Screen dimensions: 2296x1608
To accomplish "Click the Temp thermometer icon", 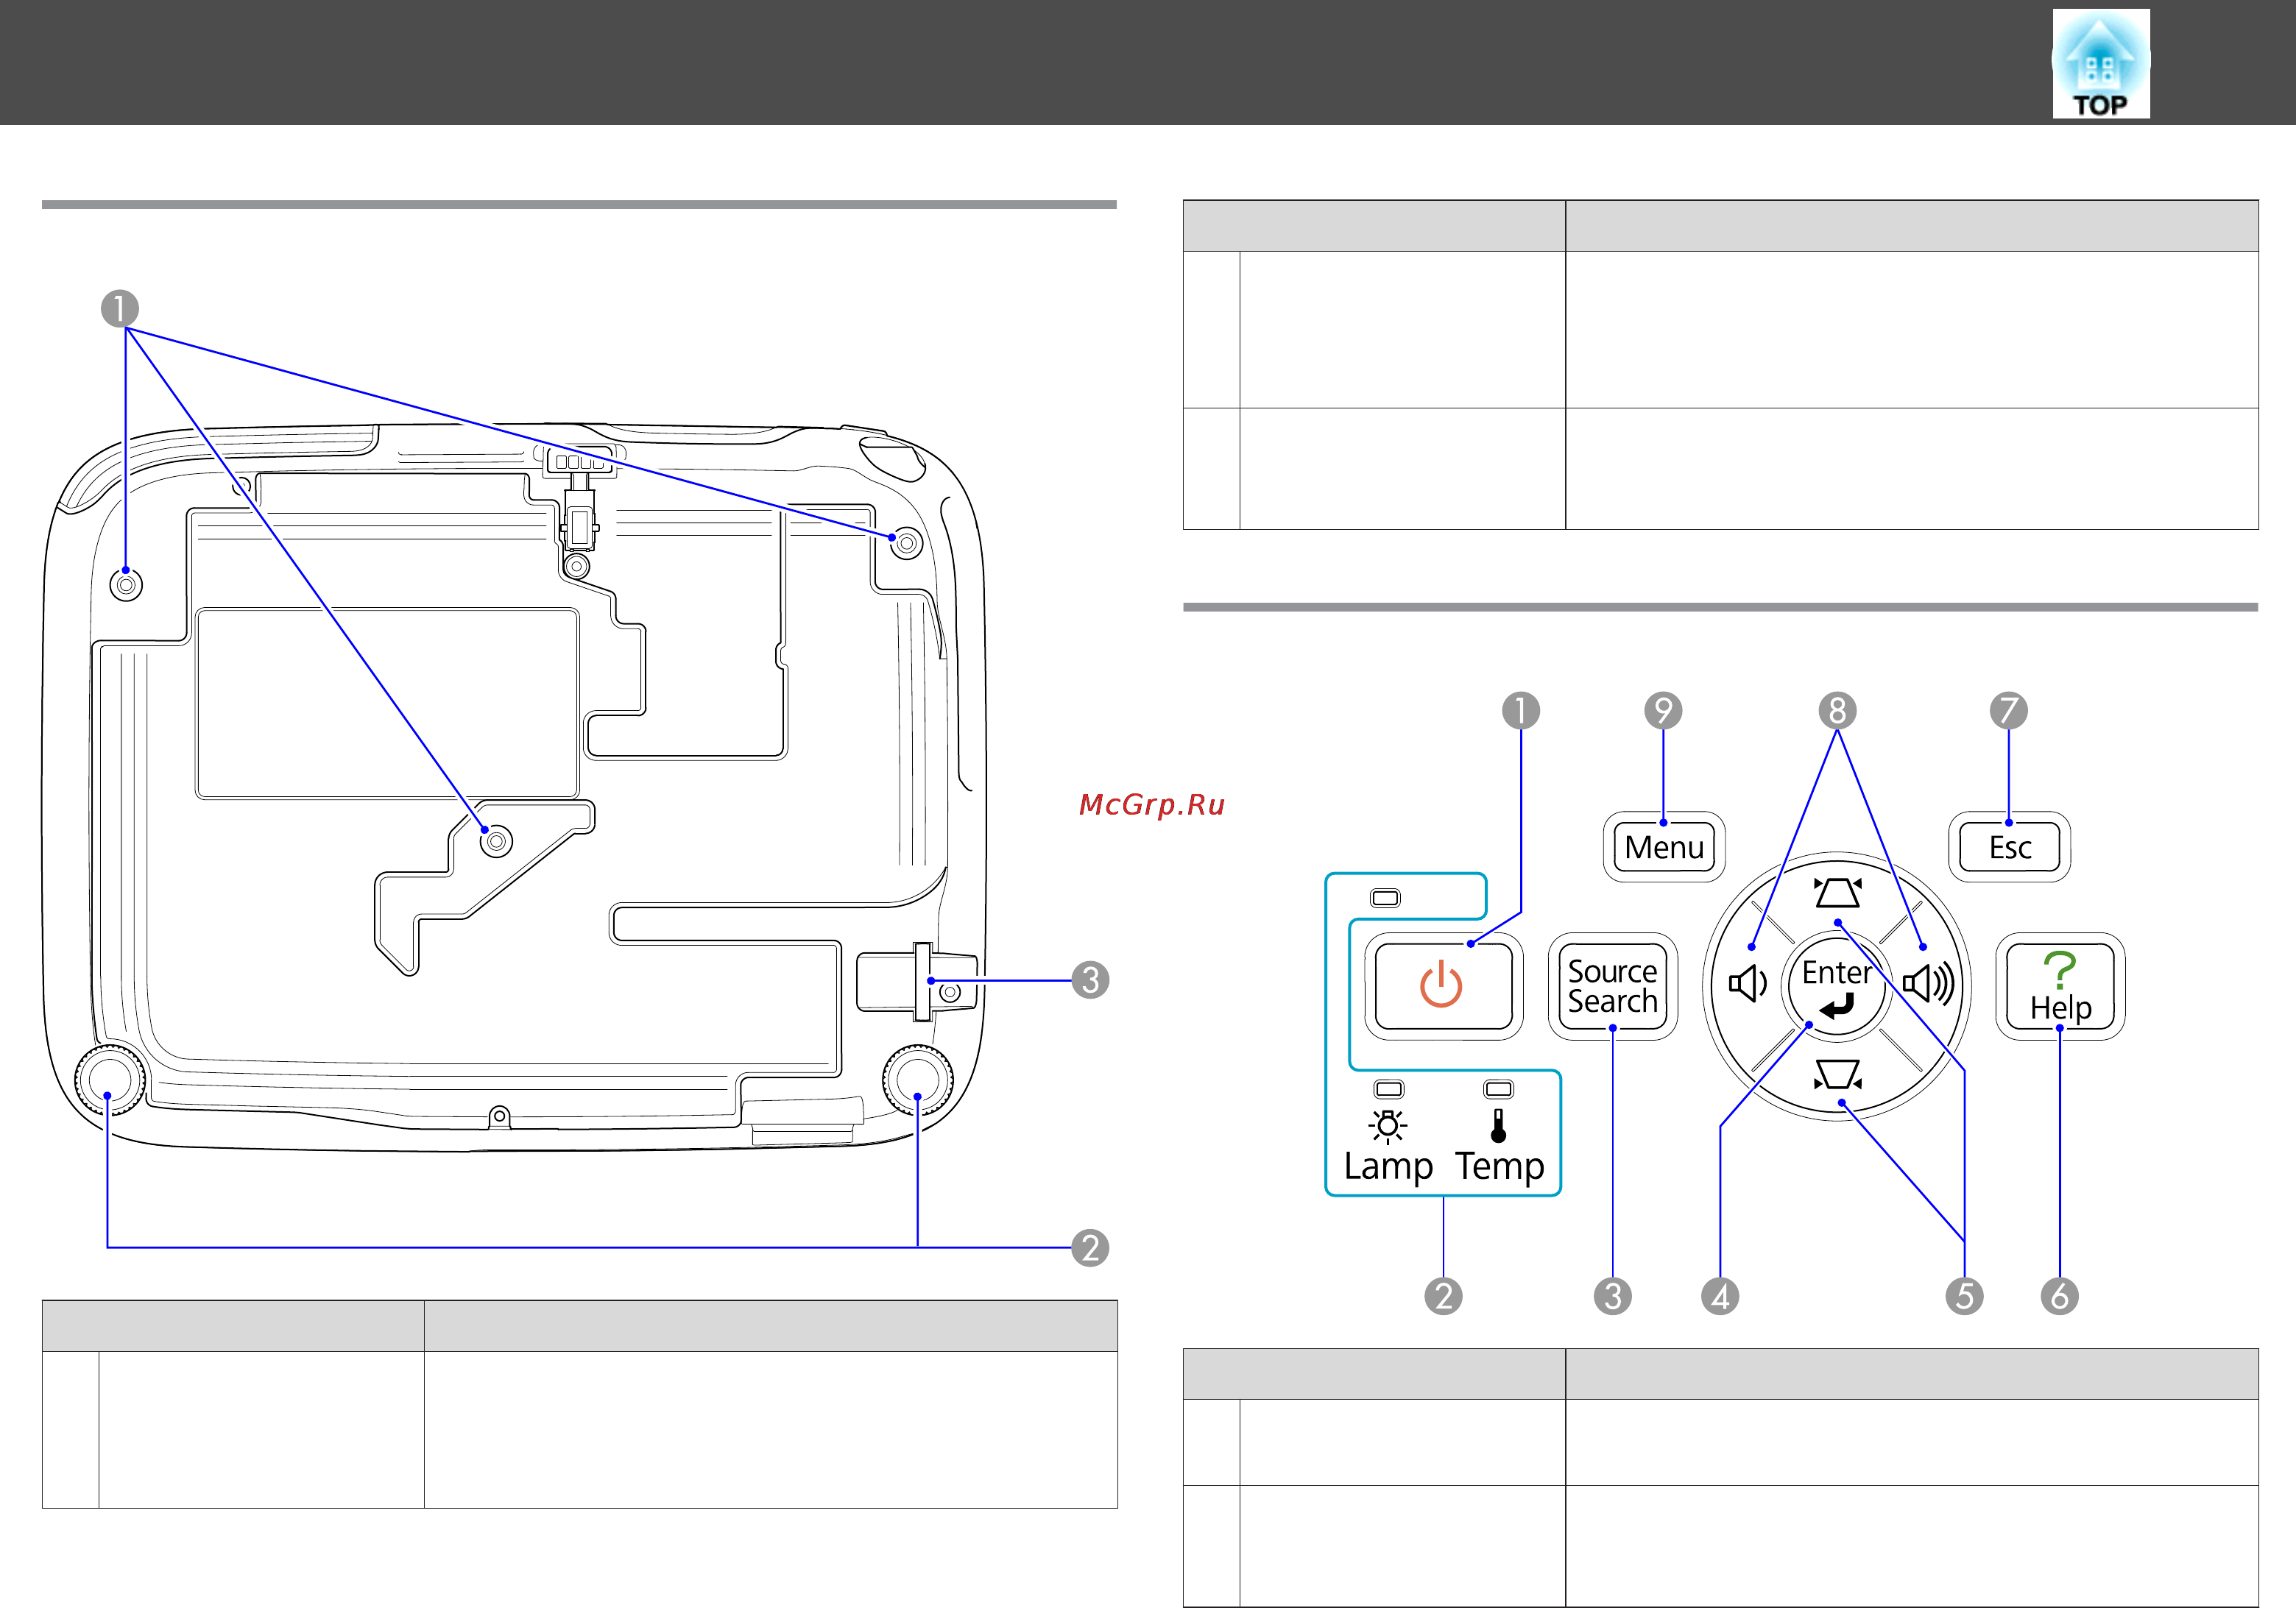I will tap(1498, 1126).
